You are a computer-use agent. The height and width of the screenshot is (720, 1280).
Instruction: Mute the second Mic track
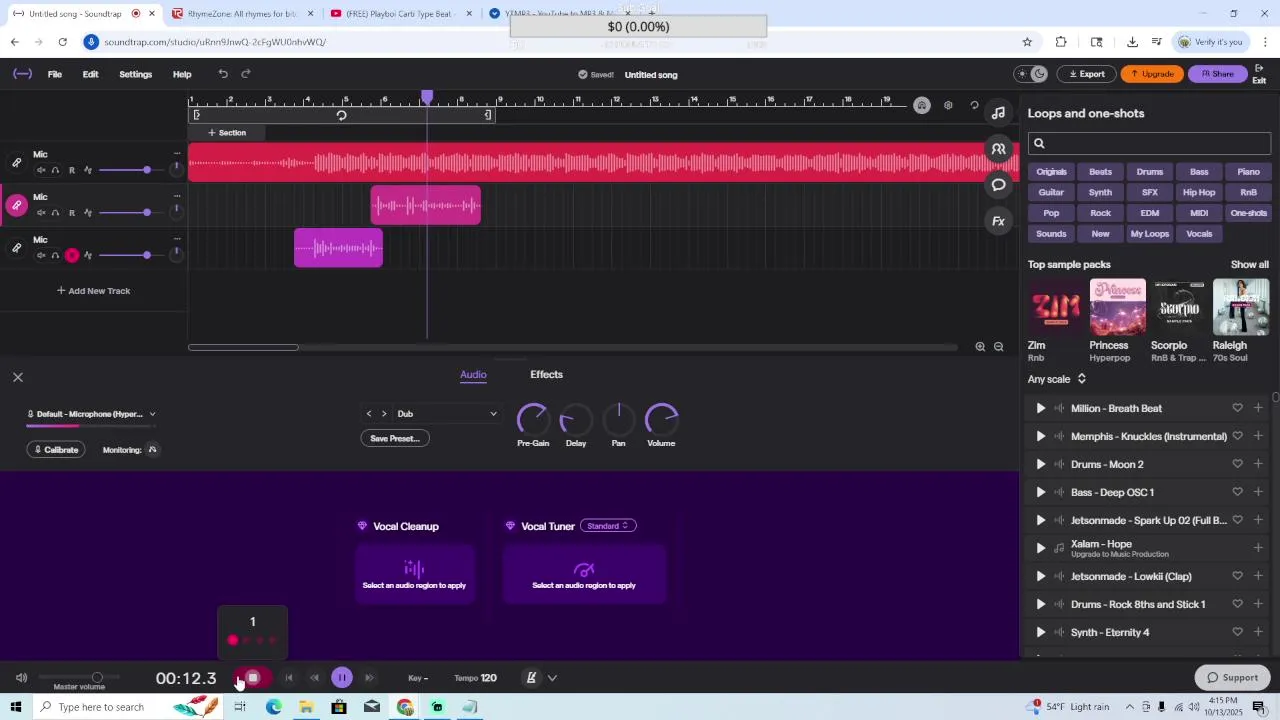tap(41, 213)
